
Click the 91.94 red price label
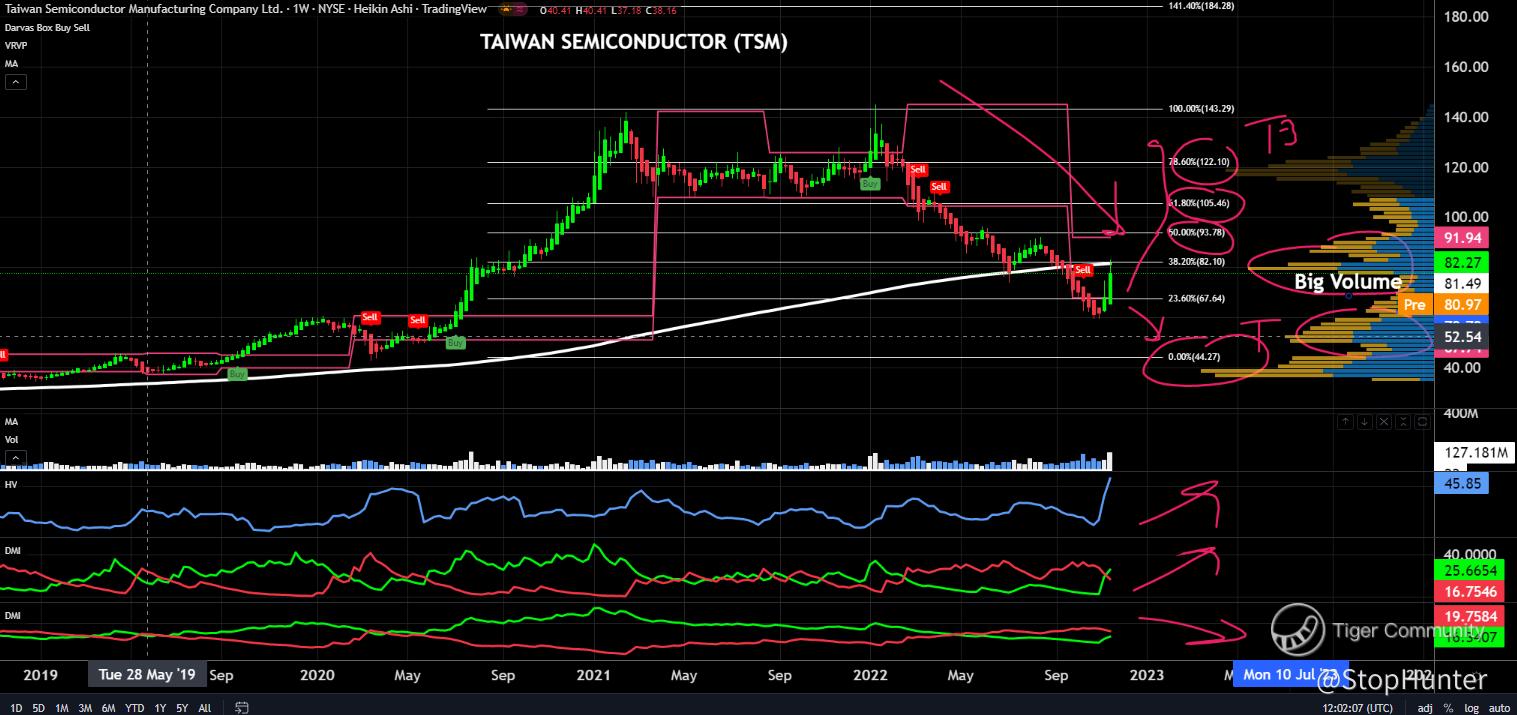pyautogui.click(x=1462, y=237)
